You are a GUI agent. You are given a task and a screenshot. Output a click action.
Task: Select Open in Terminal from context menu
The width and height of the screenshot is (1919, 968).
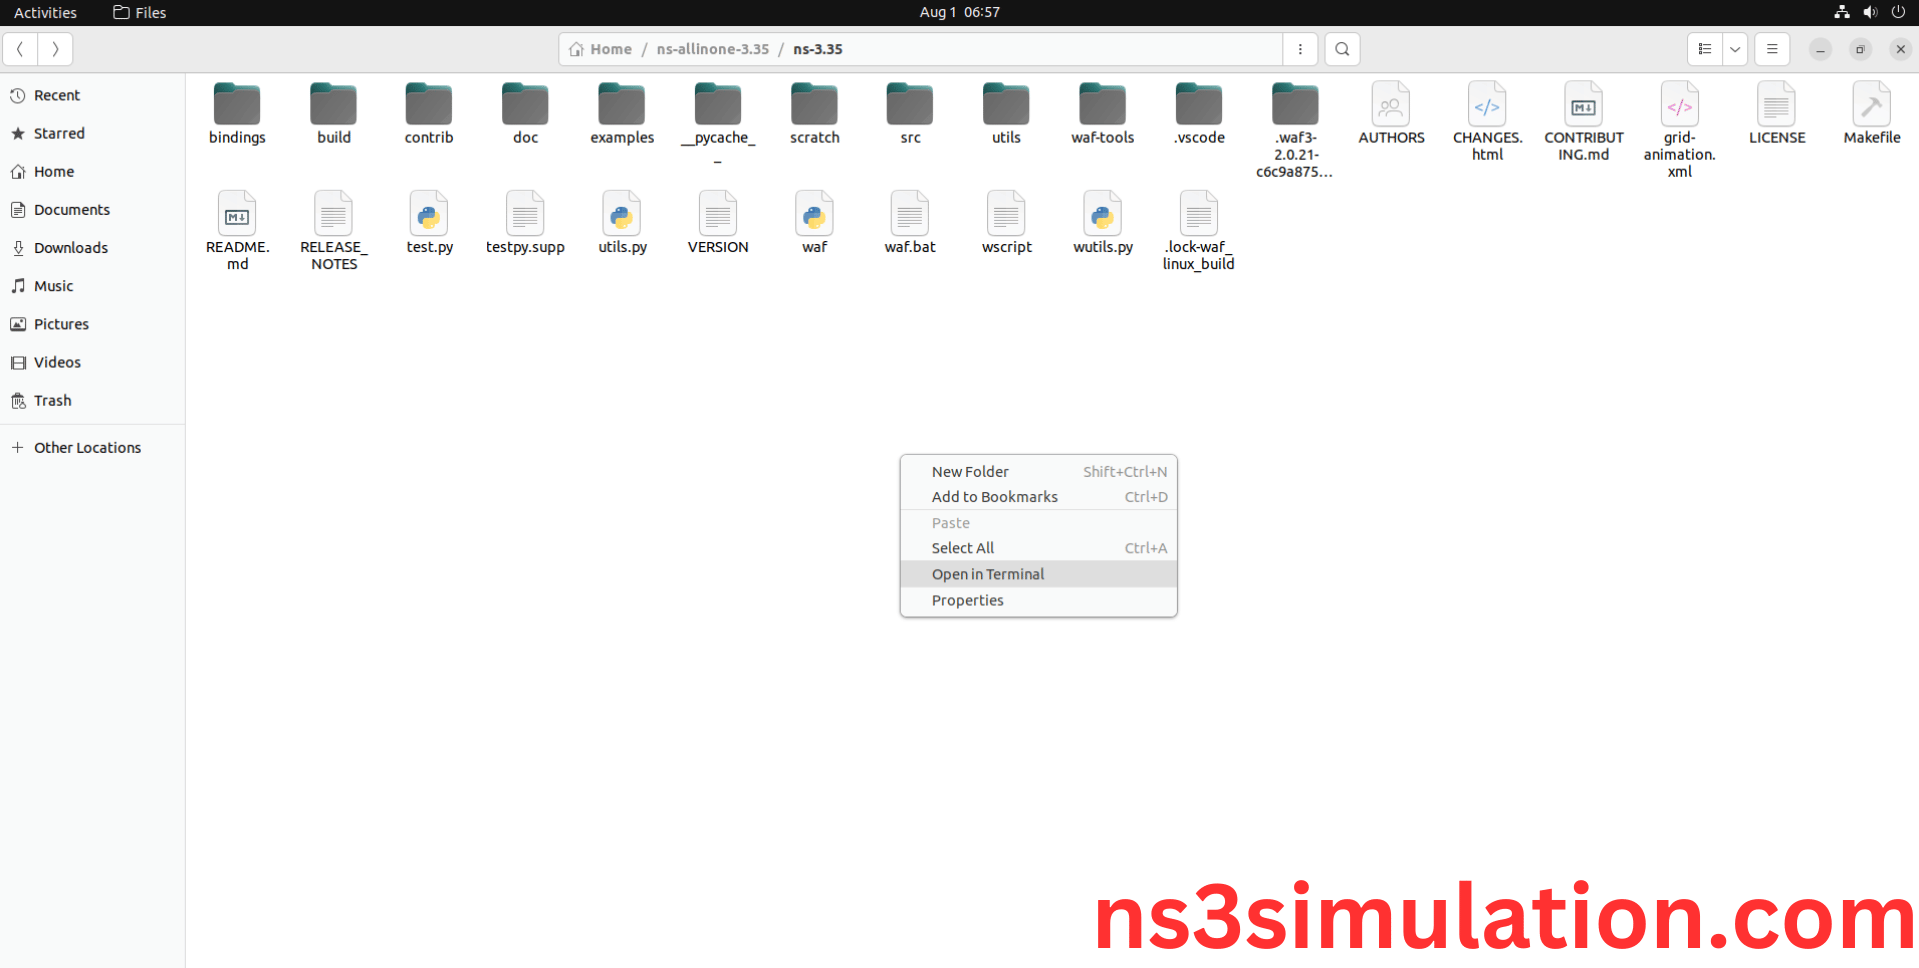click(x=987, y=574)
